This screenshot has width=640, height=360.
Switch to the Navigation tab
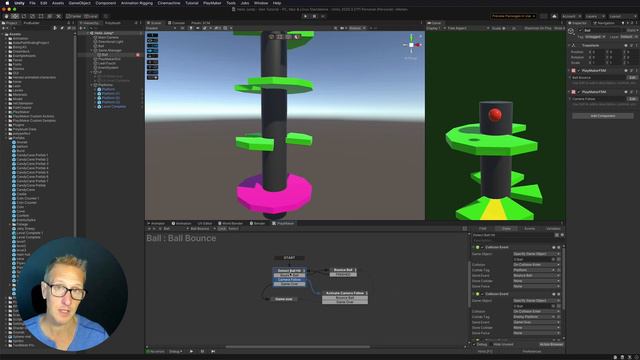(604, 23)
